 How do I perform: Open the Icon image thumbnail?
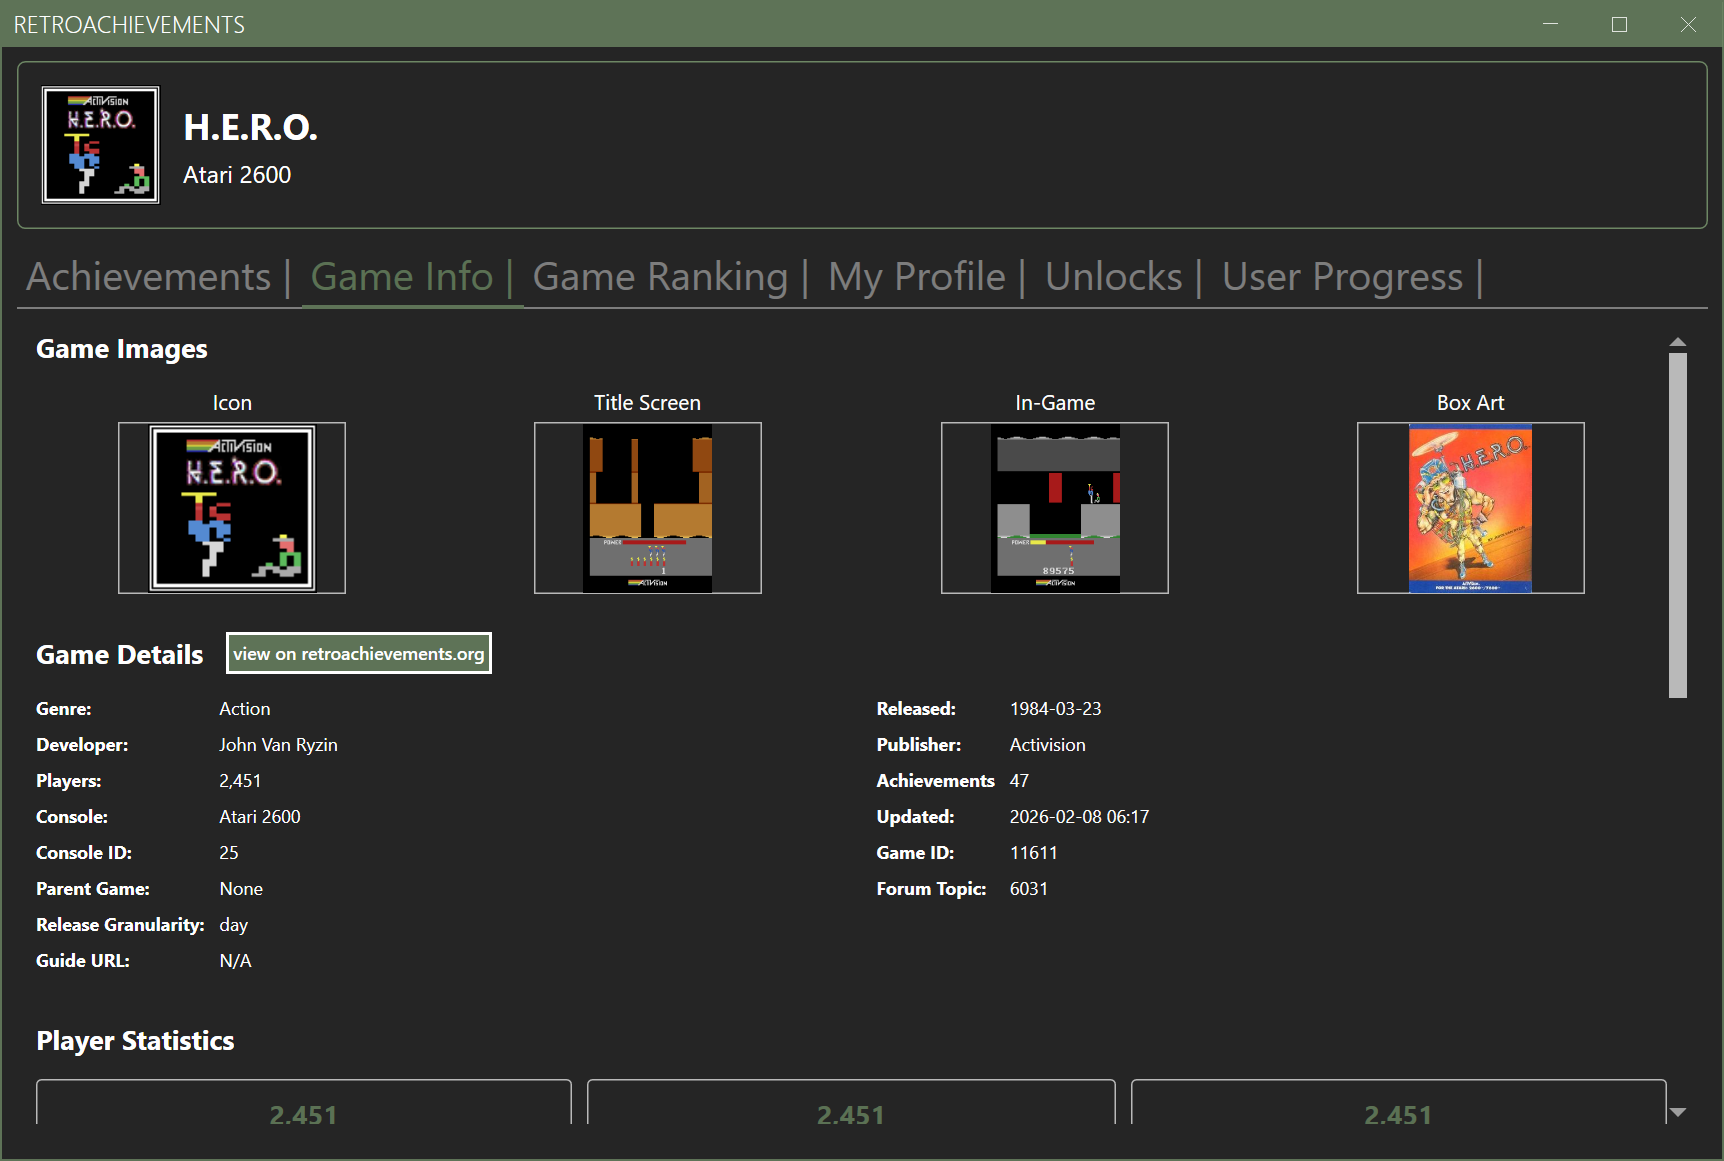[x=232, y=508]
